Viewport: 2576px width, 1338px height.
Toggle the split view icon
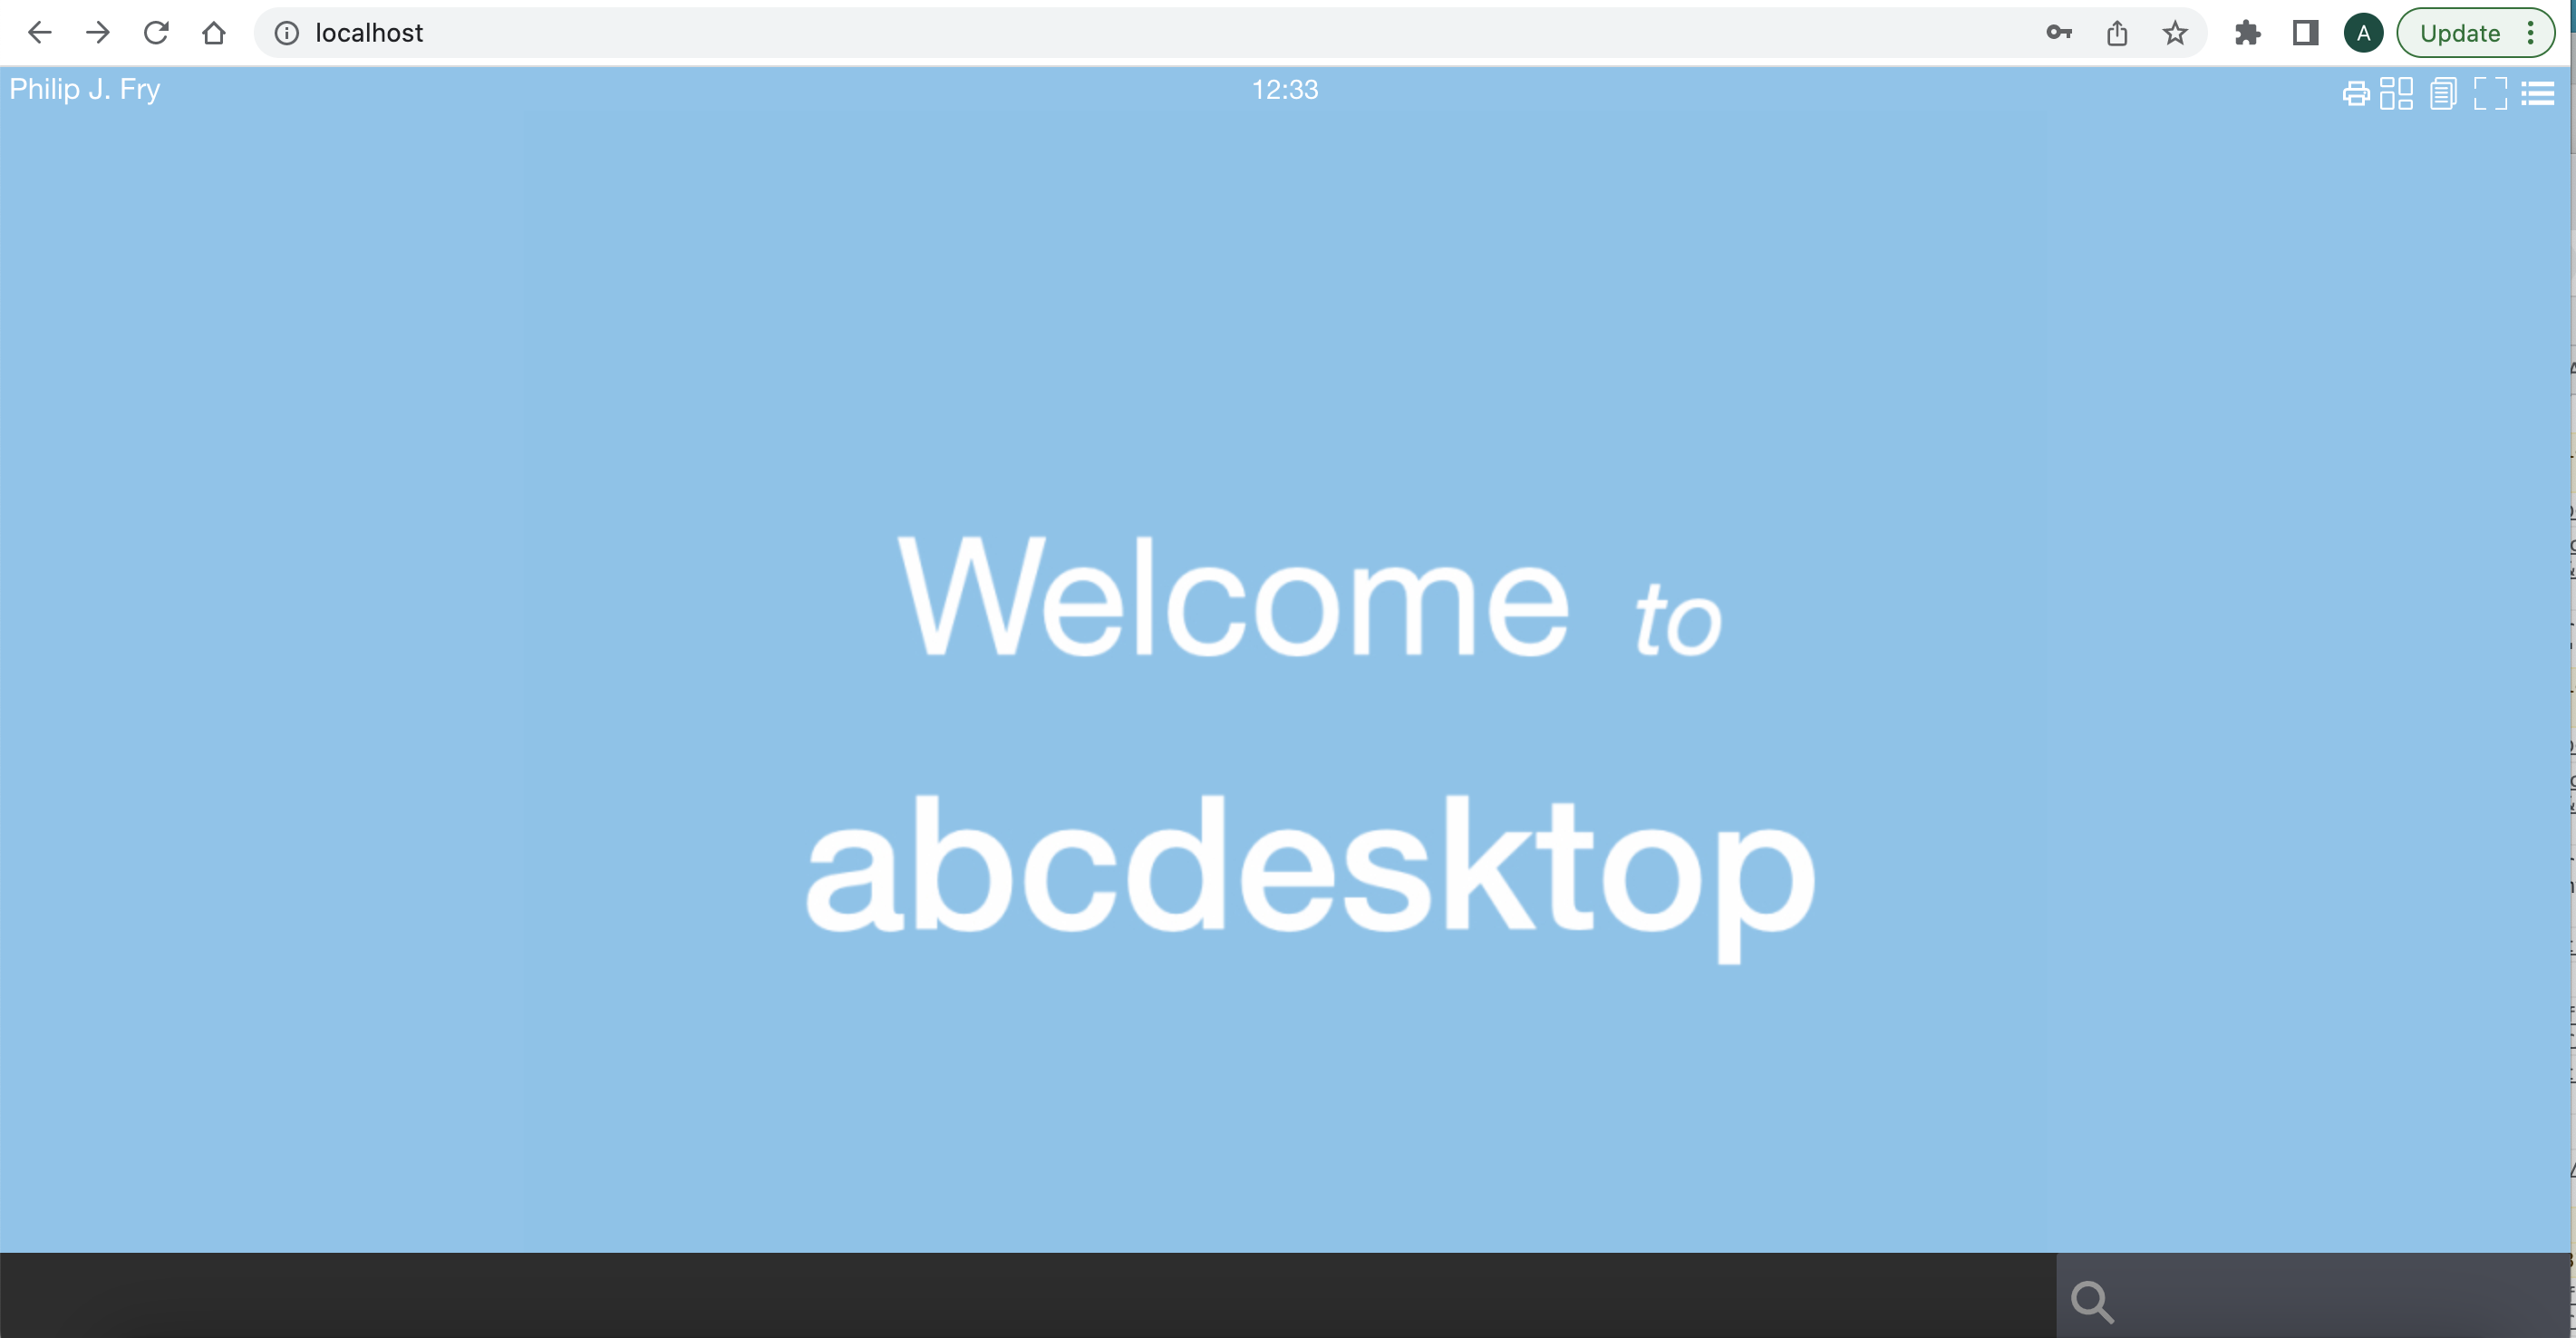pos(2397,91)
